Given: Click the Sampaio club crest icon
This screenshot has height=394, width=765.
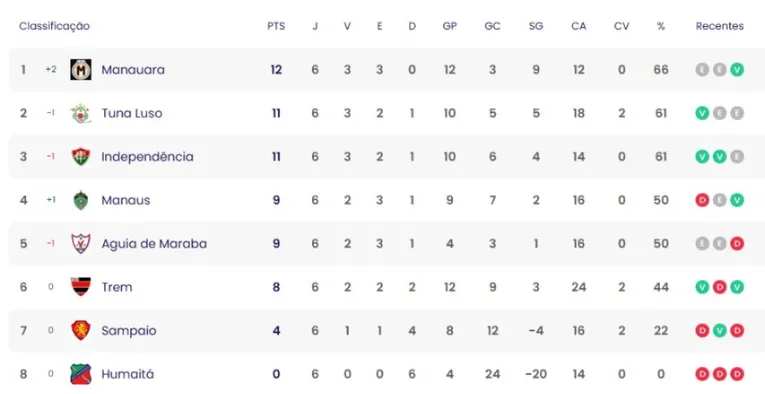Looking at the screenshot, I should point(81,330).
